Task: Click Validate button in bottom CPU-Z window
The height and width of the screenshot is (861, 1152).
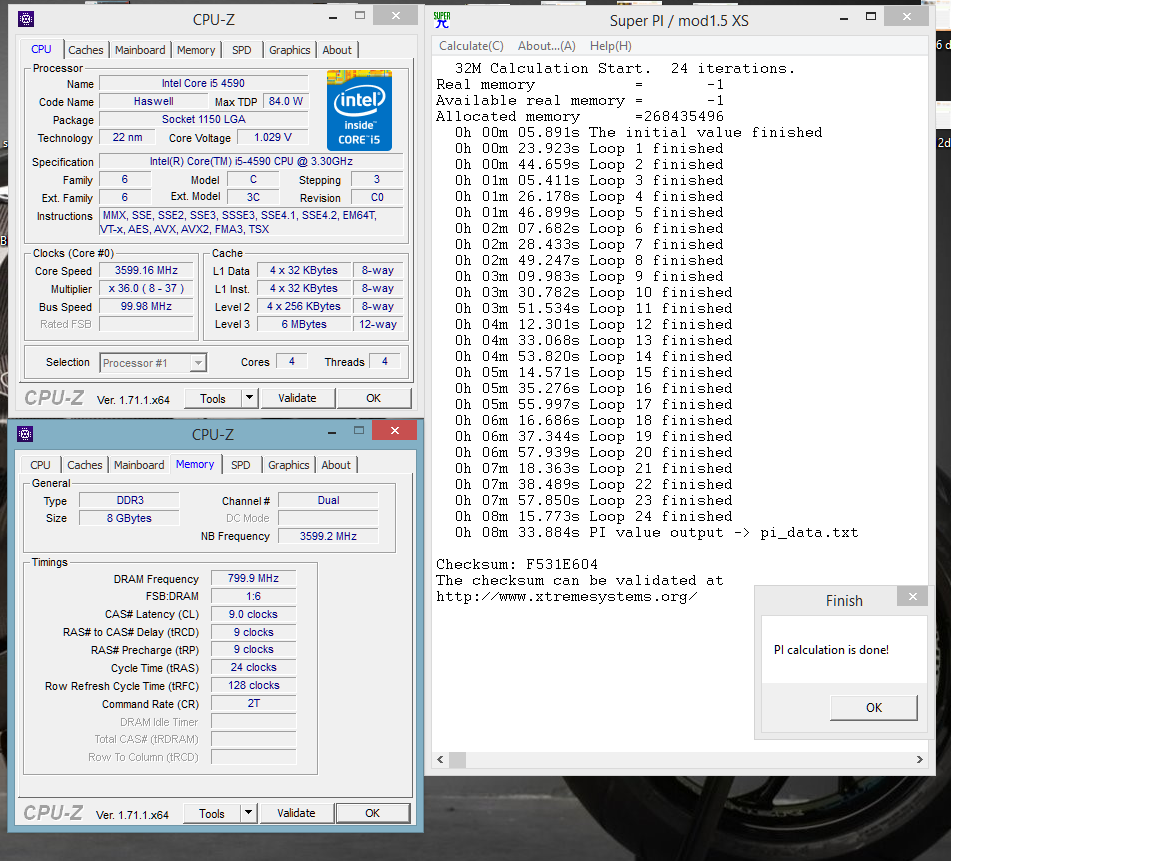Action: [x=296, y=813]
